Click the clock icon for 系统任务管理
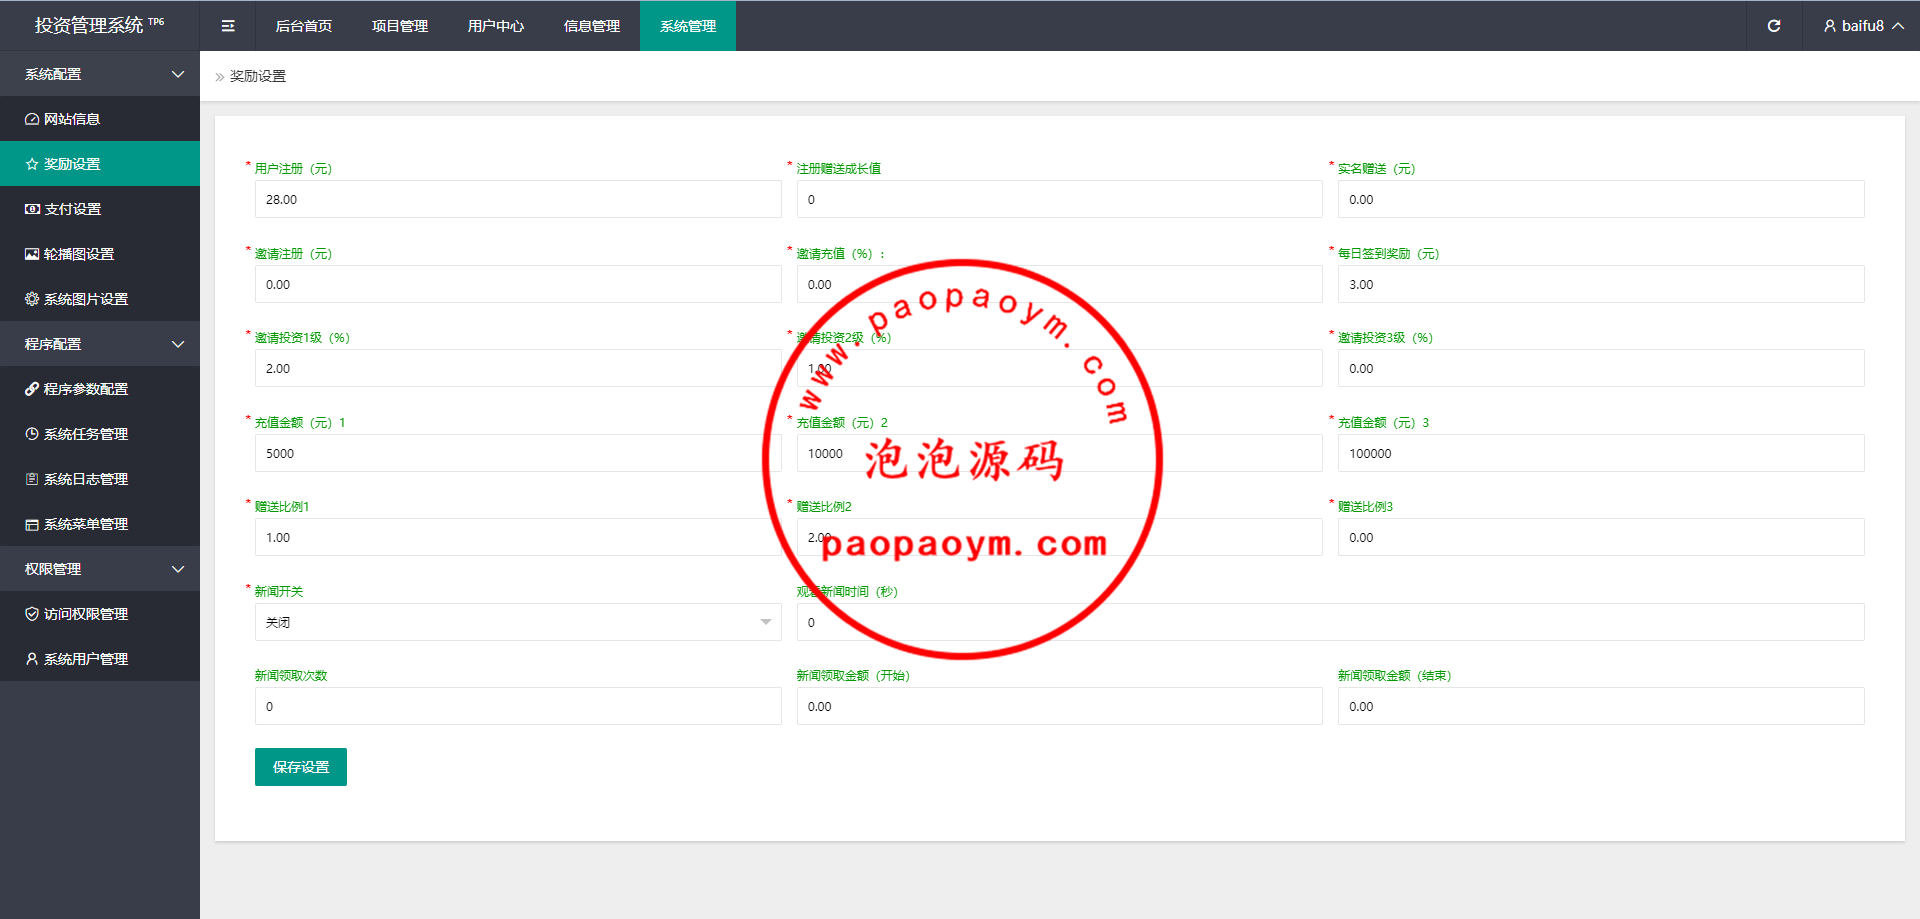 tap(32, 434)
